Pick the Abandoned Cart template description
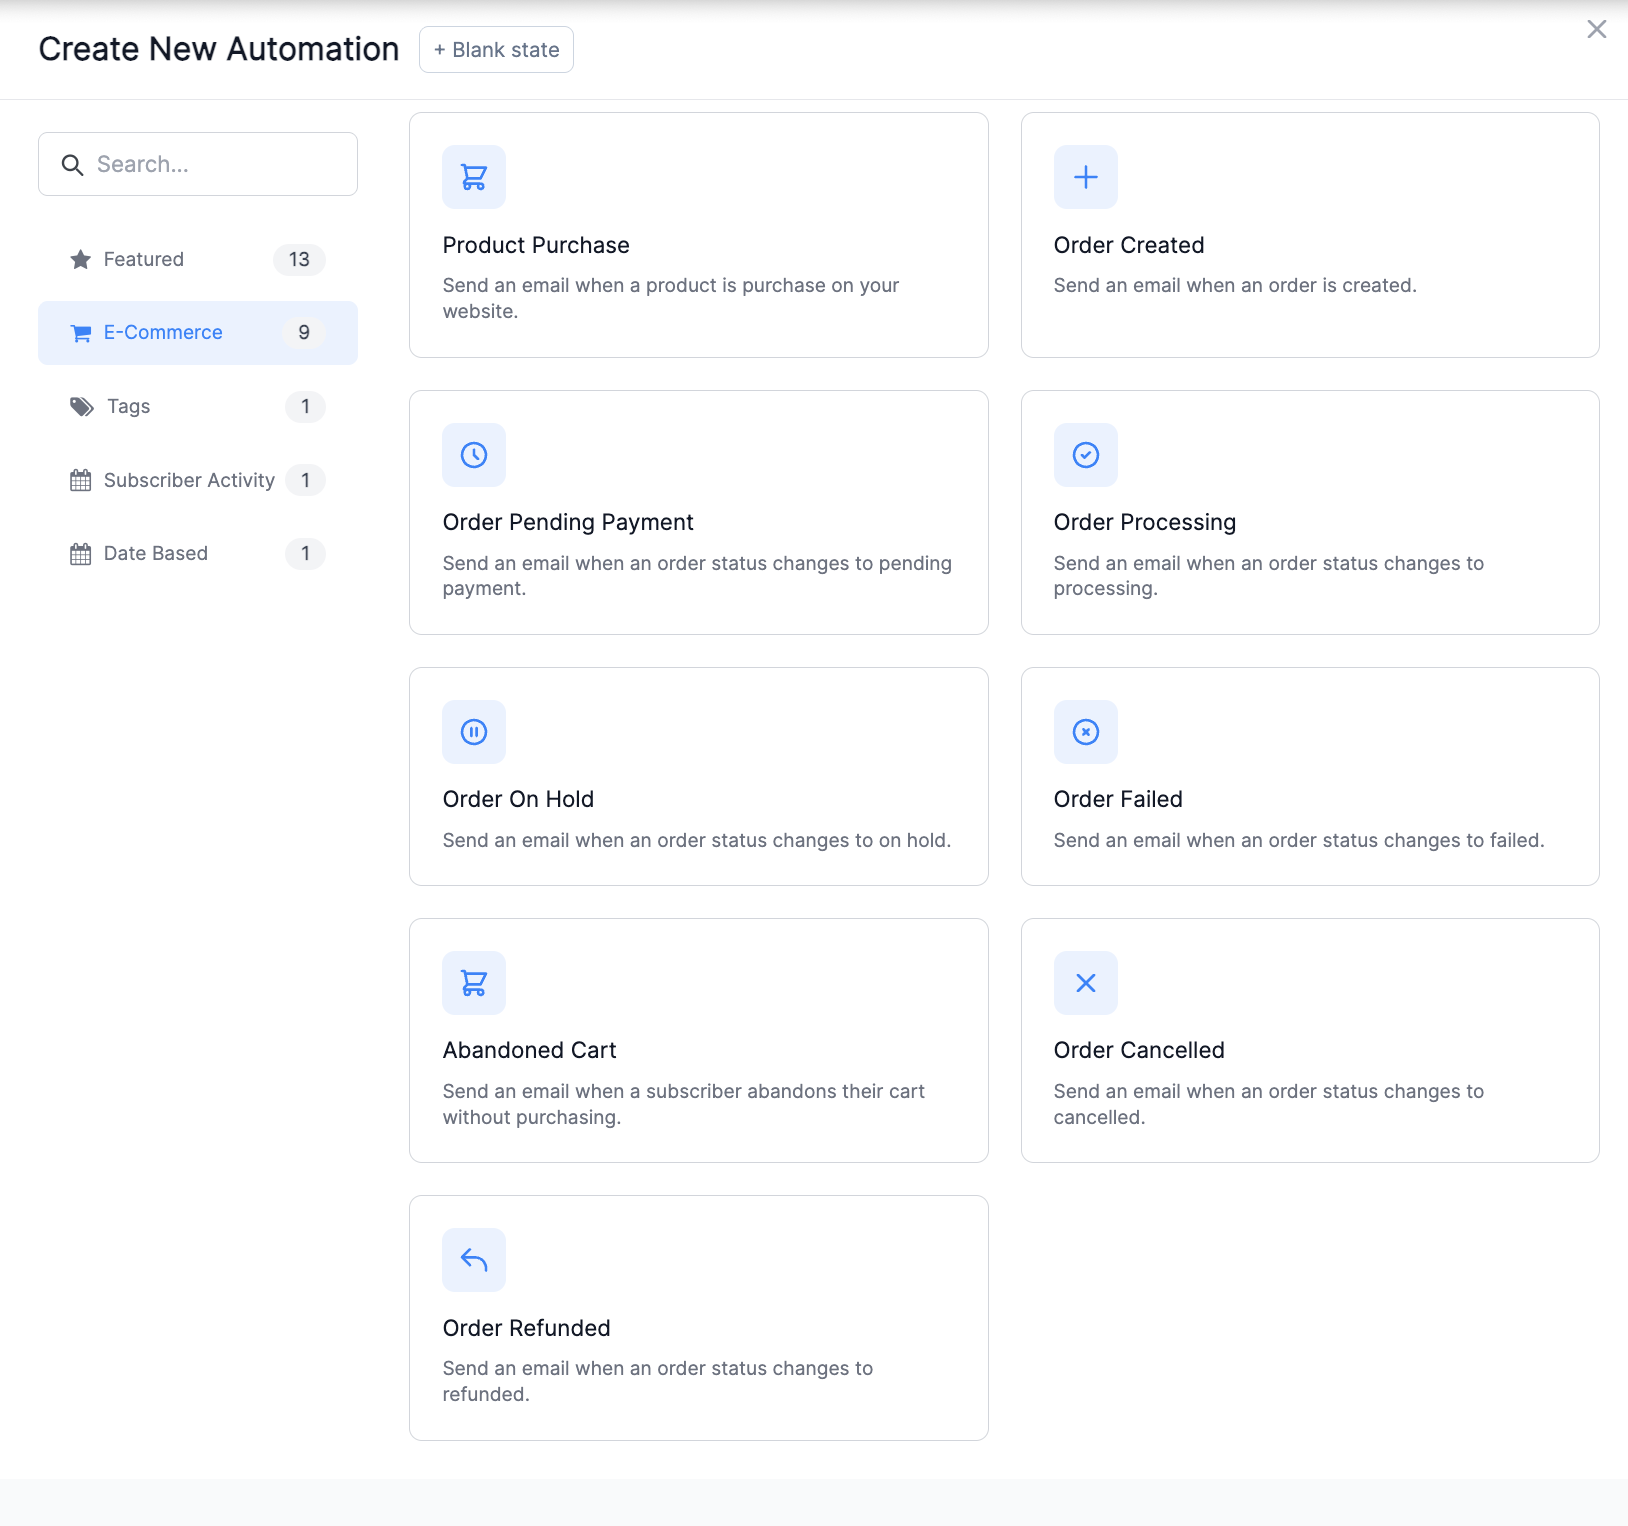1628x1526 pixels. coord(683,1104)
